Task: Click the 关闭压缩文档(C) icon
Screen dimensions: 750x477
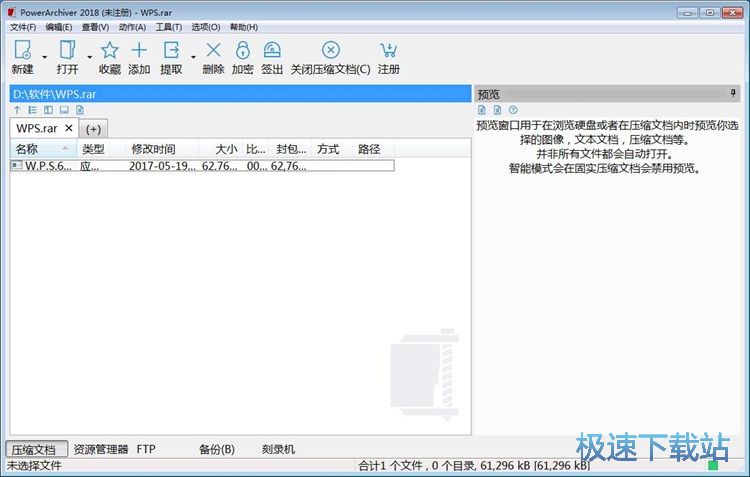Action: [331, 50]
